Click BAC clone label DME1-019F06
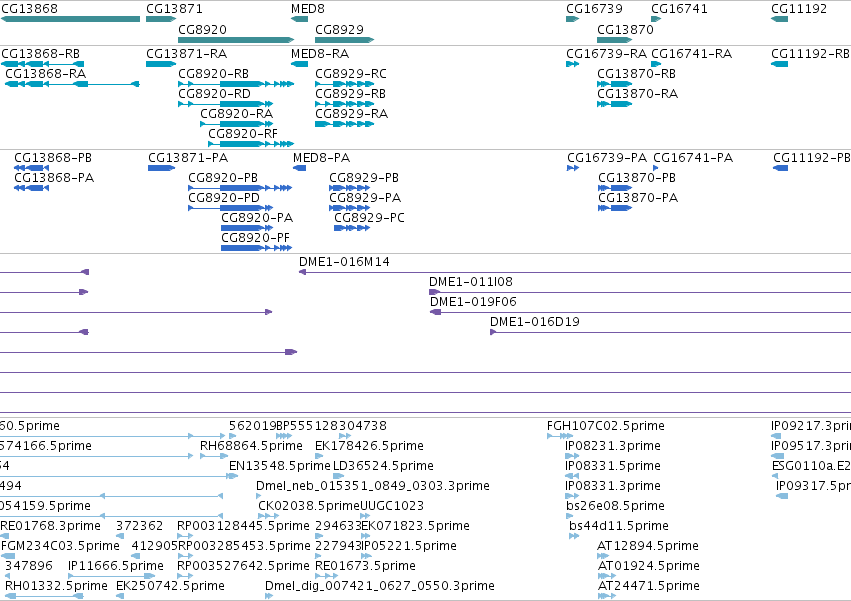851x601 pixels. (x=473, y=302)
